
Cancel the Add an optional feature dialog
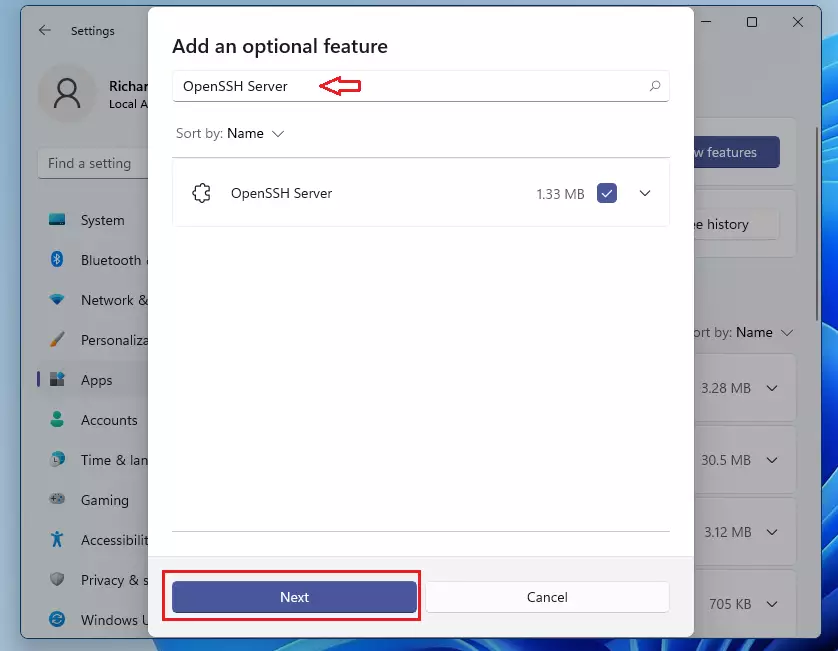pyautogui.click(x=547, y=596)
